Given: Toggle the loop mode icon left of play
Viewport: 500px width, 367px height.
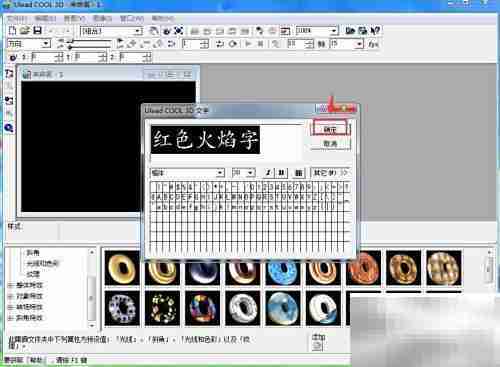Looking at the screenshot, I should coord(220,44).
